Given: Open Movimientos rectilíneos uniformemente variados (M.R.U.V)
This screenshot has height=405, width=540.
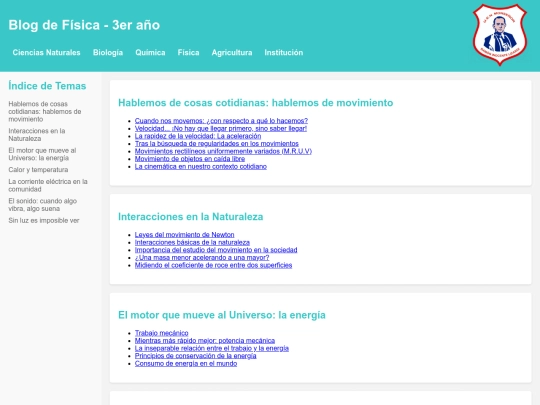Looking at the screenshot, I should click(223, 151).
